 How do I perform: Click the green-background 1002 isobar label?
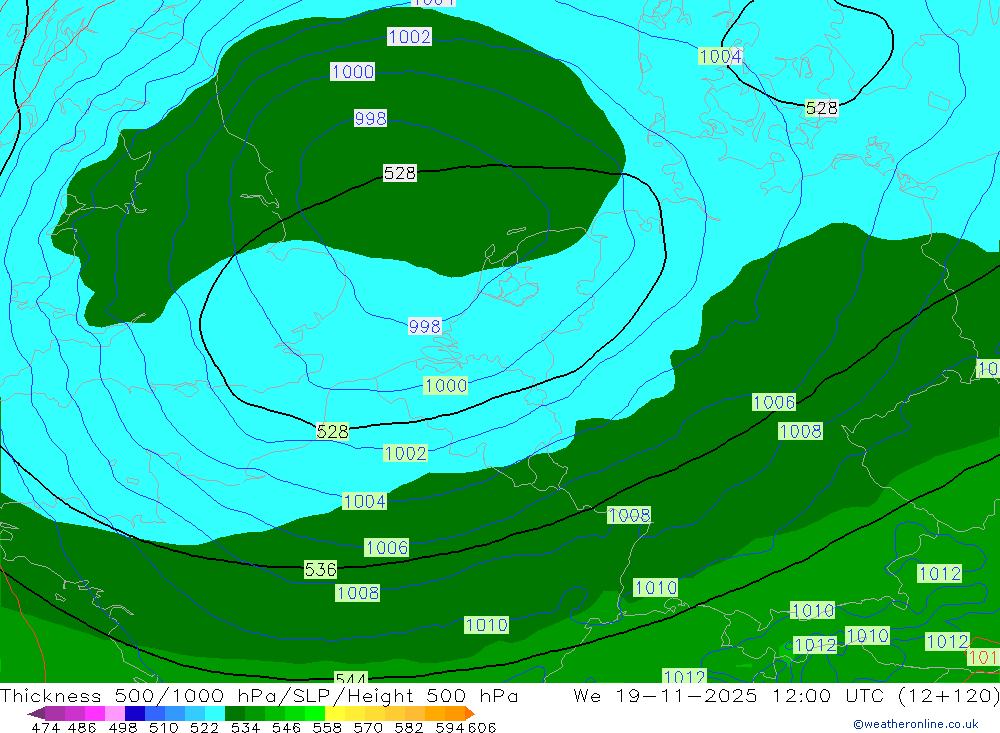click(x=406, y=453)
